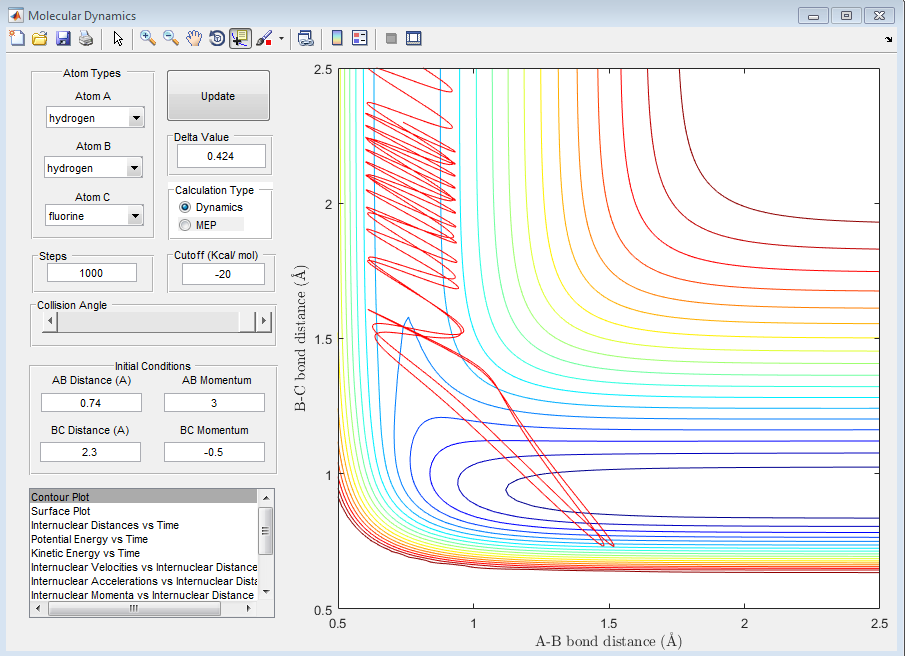This screenshot has height=656, width=905.
Task: Choose Kinetic Energy vs Time entry
Action: pyautogui.click(x=85, y=553)
